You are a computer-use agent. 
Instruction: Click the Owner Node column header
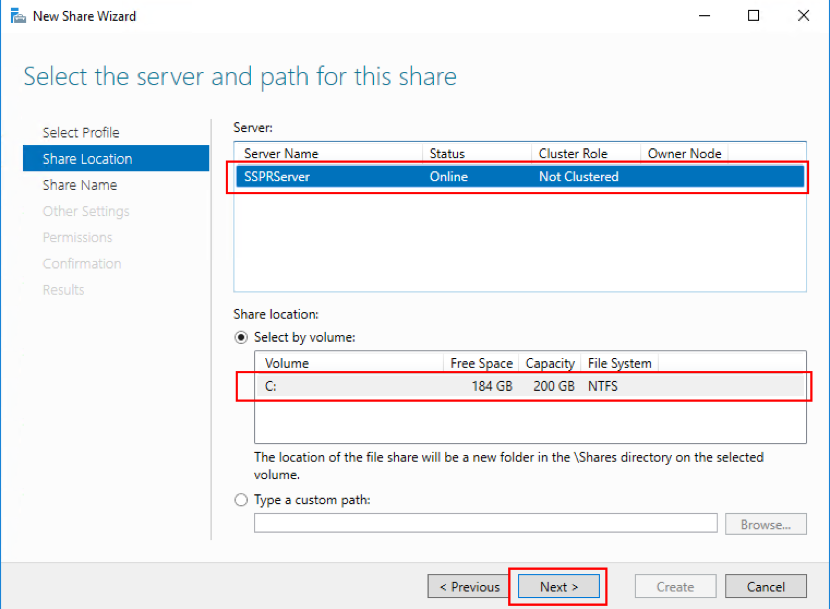click(684, 154)
